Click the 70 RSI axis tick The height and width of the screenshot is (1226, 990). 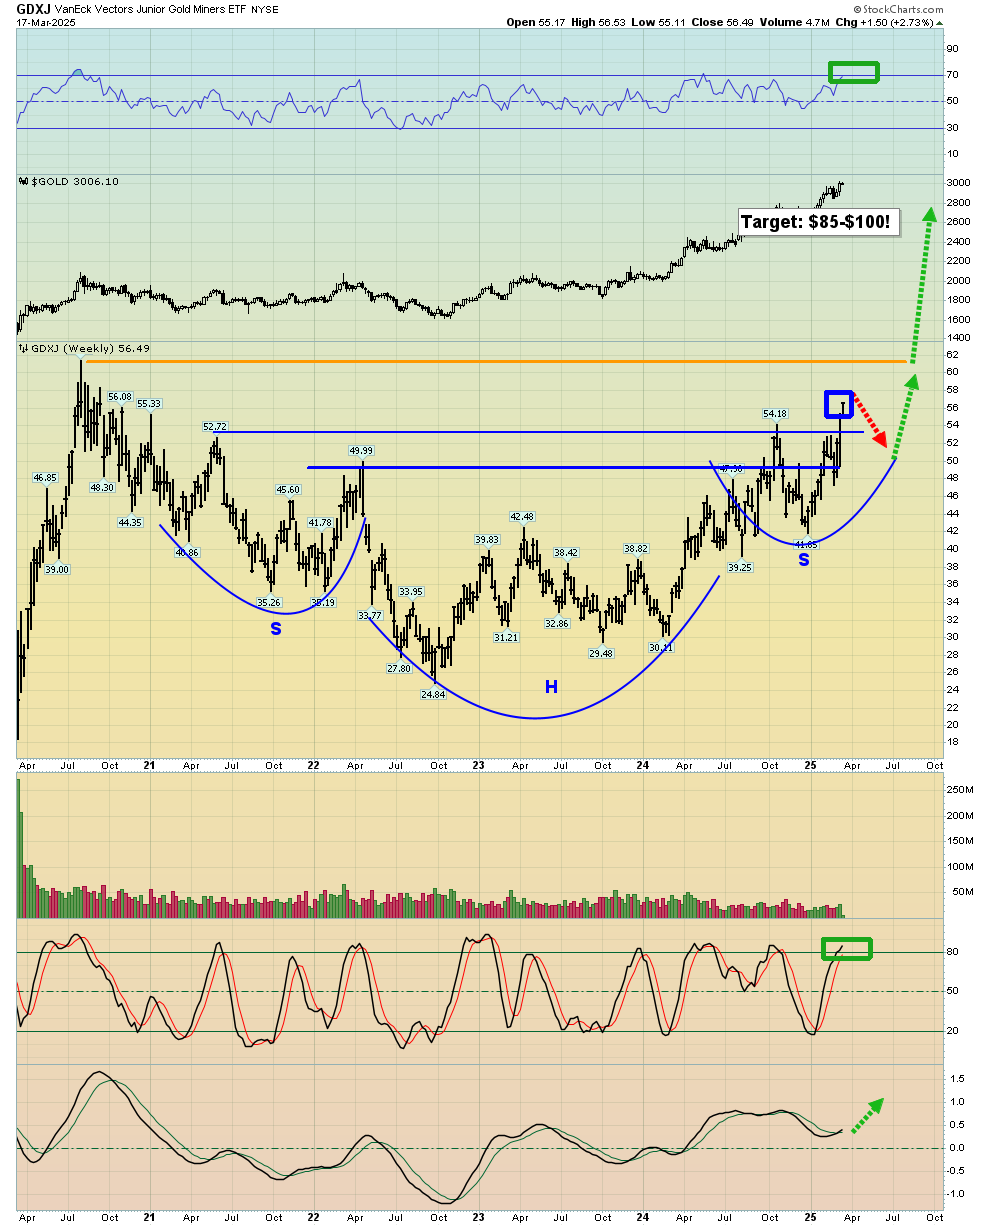(x=954, y=75)
